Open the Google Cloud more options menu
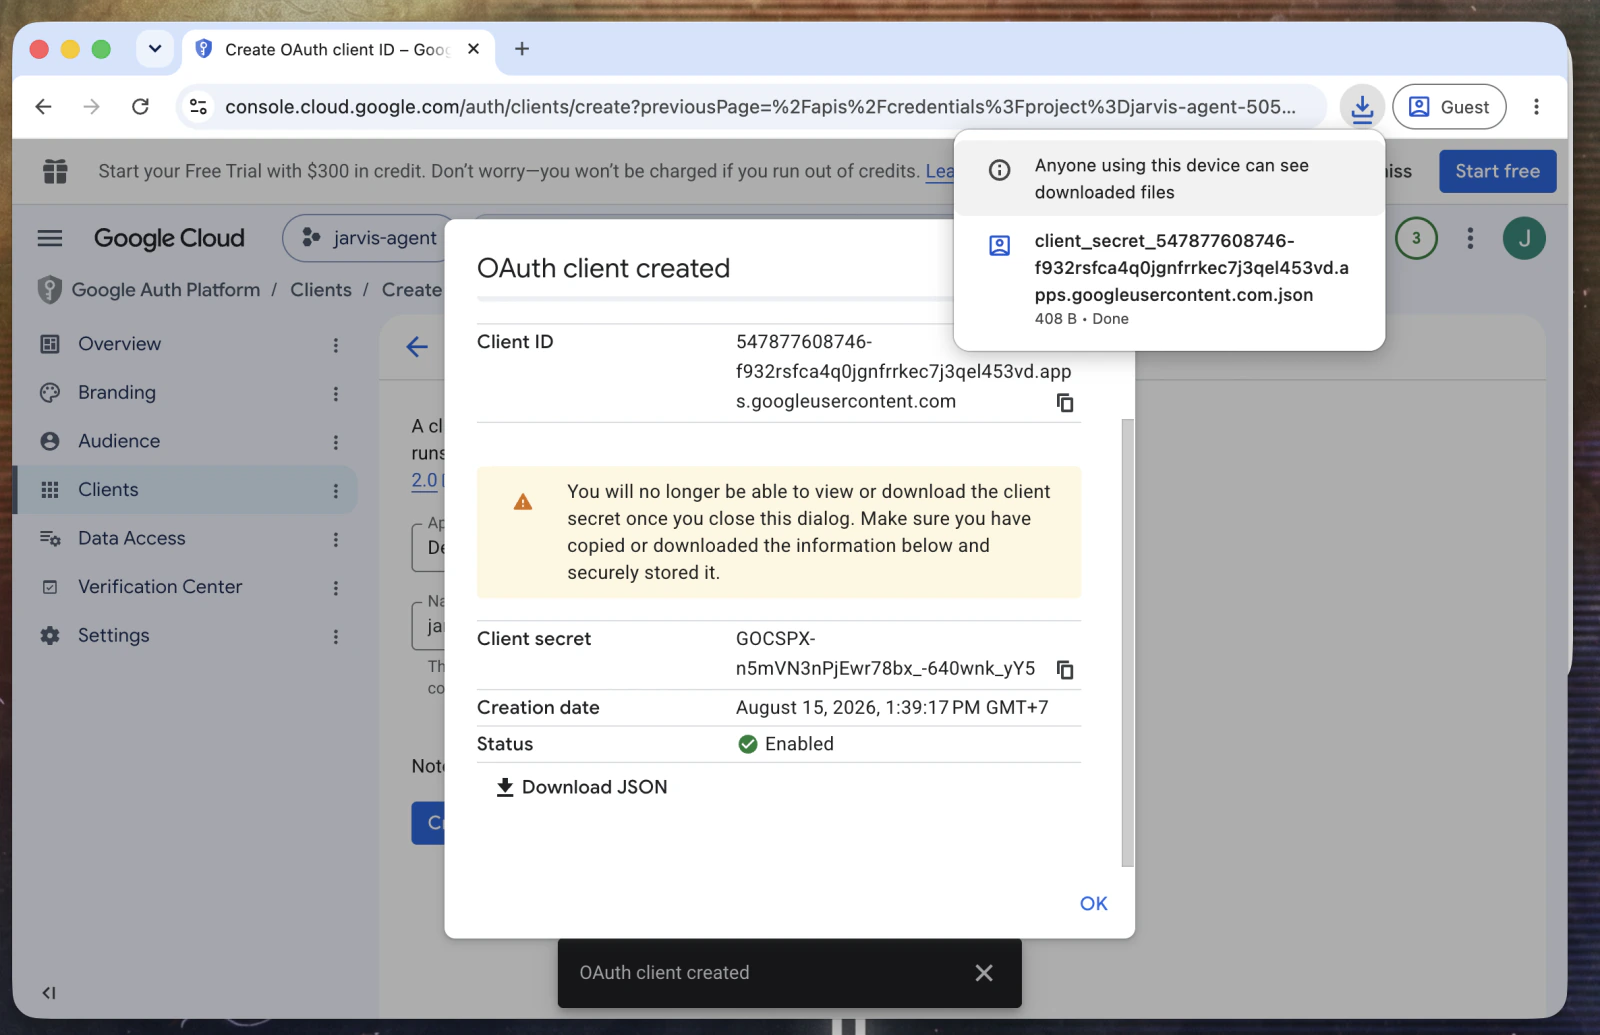1600x1035 pixels. tap(1470, 238)
